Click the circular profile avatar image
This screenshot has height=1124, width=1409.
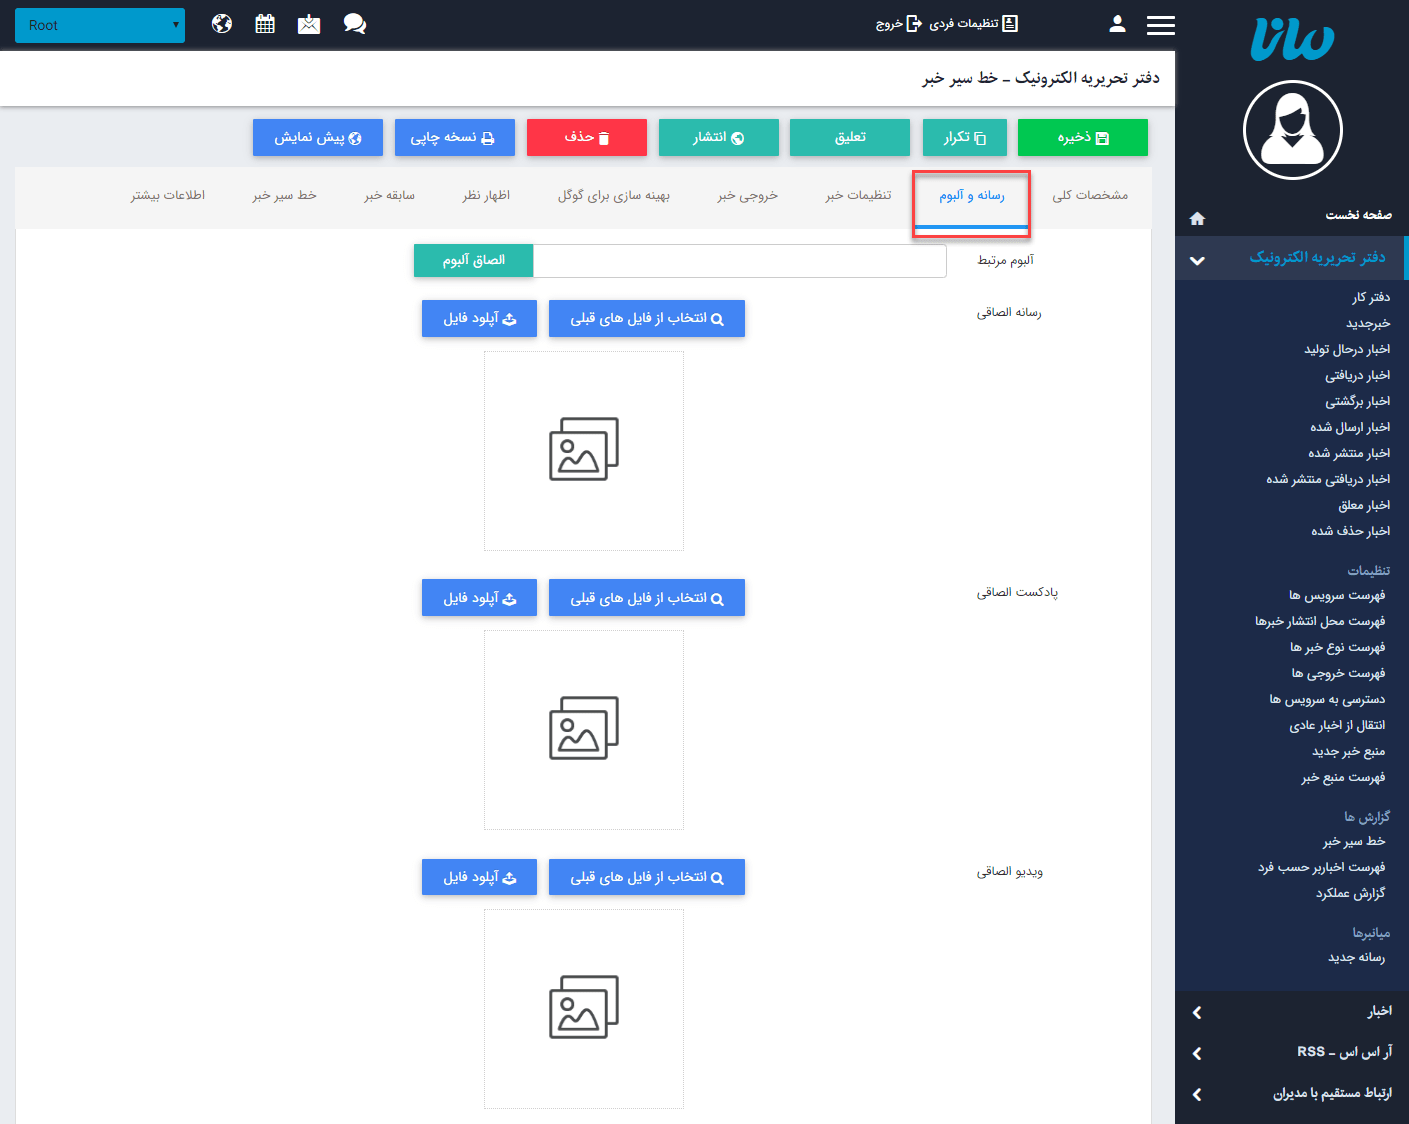(1292, 130)
